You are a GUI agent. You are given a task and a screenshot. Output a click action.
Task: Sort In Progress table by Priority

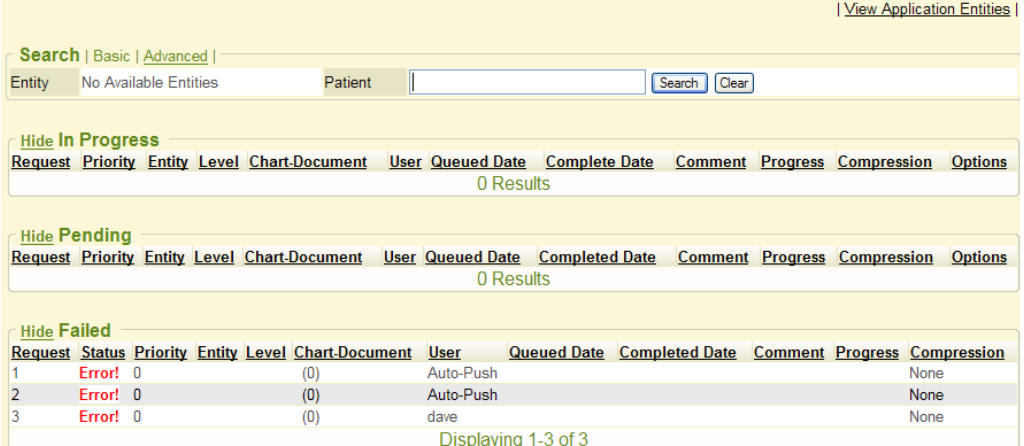tap(108, 162)
